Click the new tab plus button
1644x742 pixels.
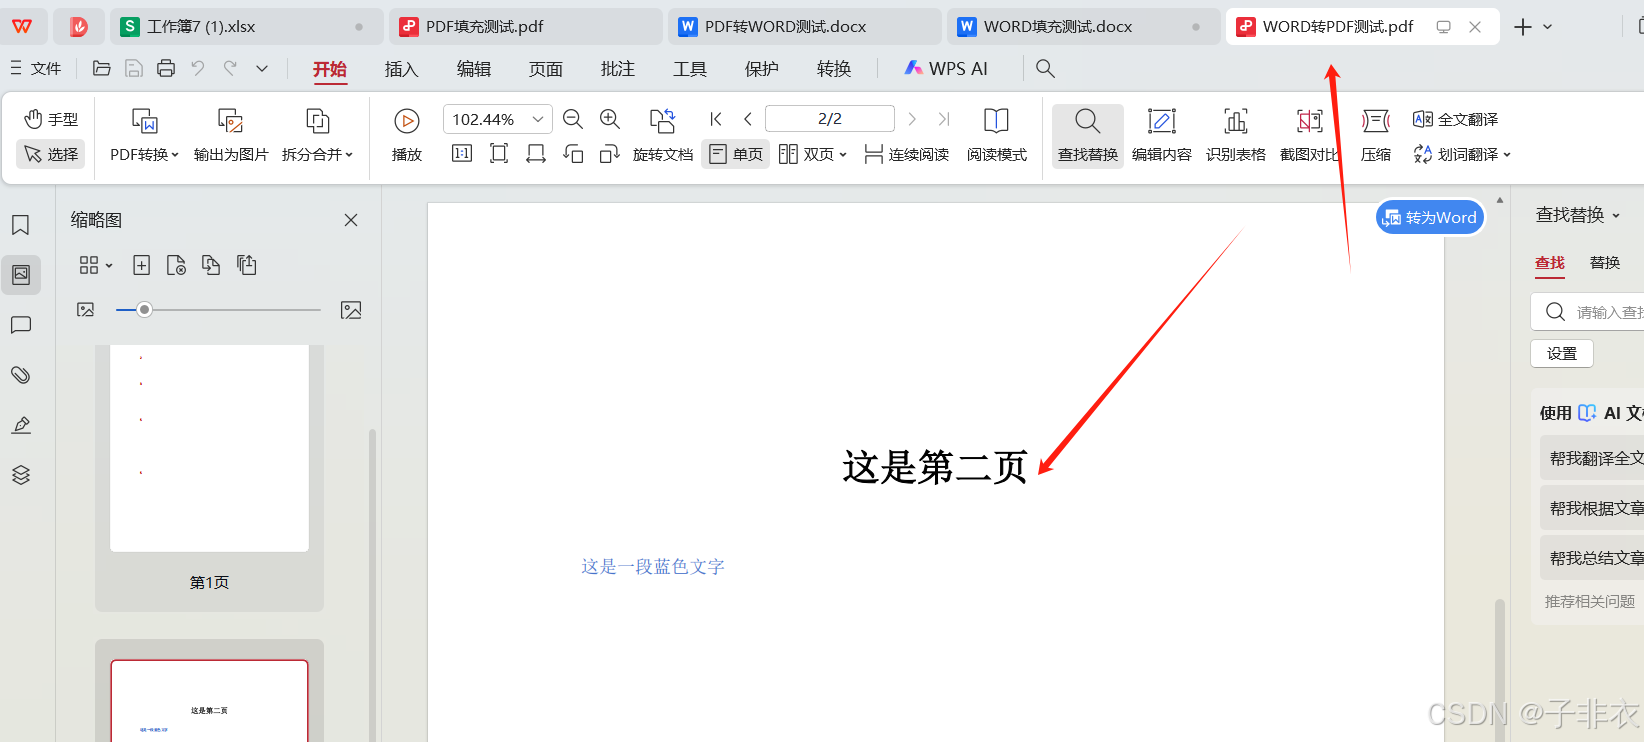[1523, 27]
